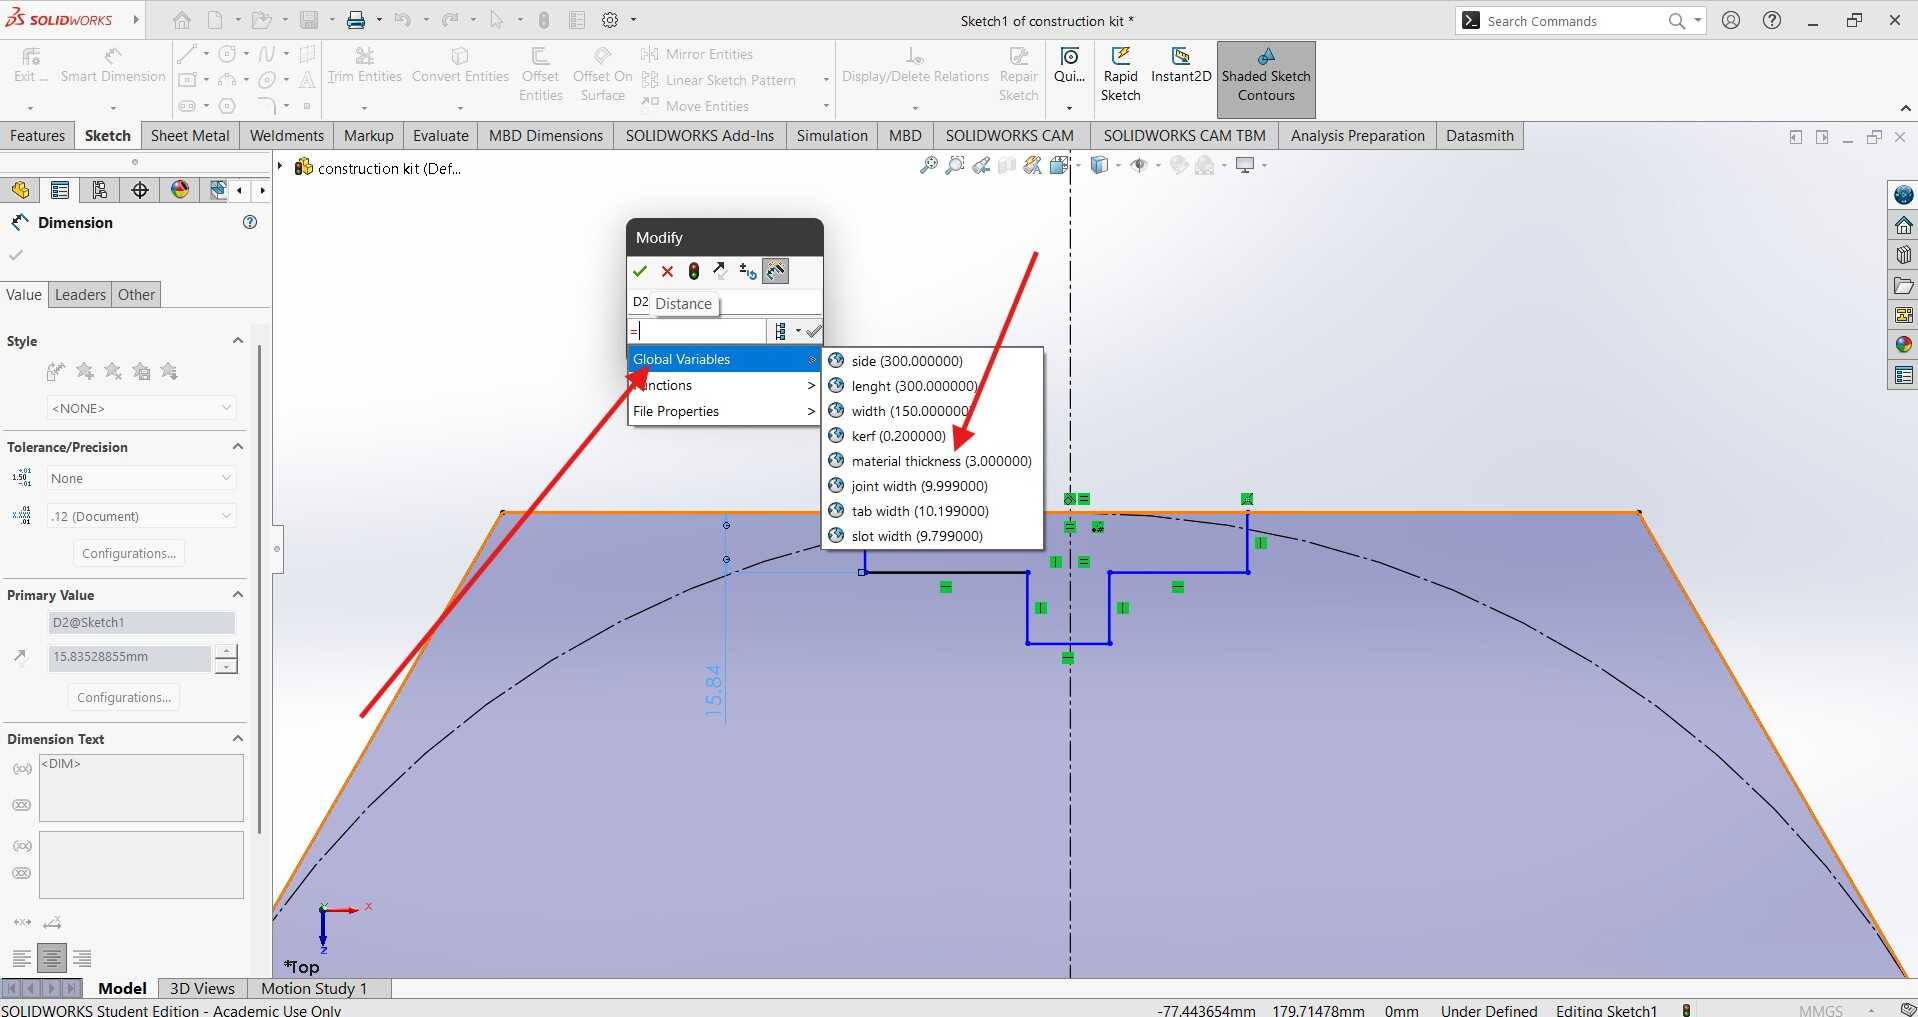
Task: Open Design Library in task pane
Action: (1903, 255)
